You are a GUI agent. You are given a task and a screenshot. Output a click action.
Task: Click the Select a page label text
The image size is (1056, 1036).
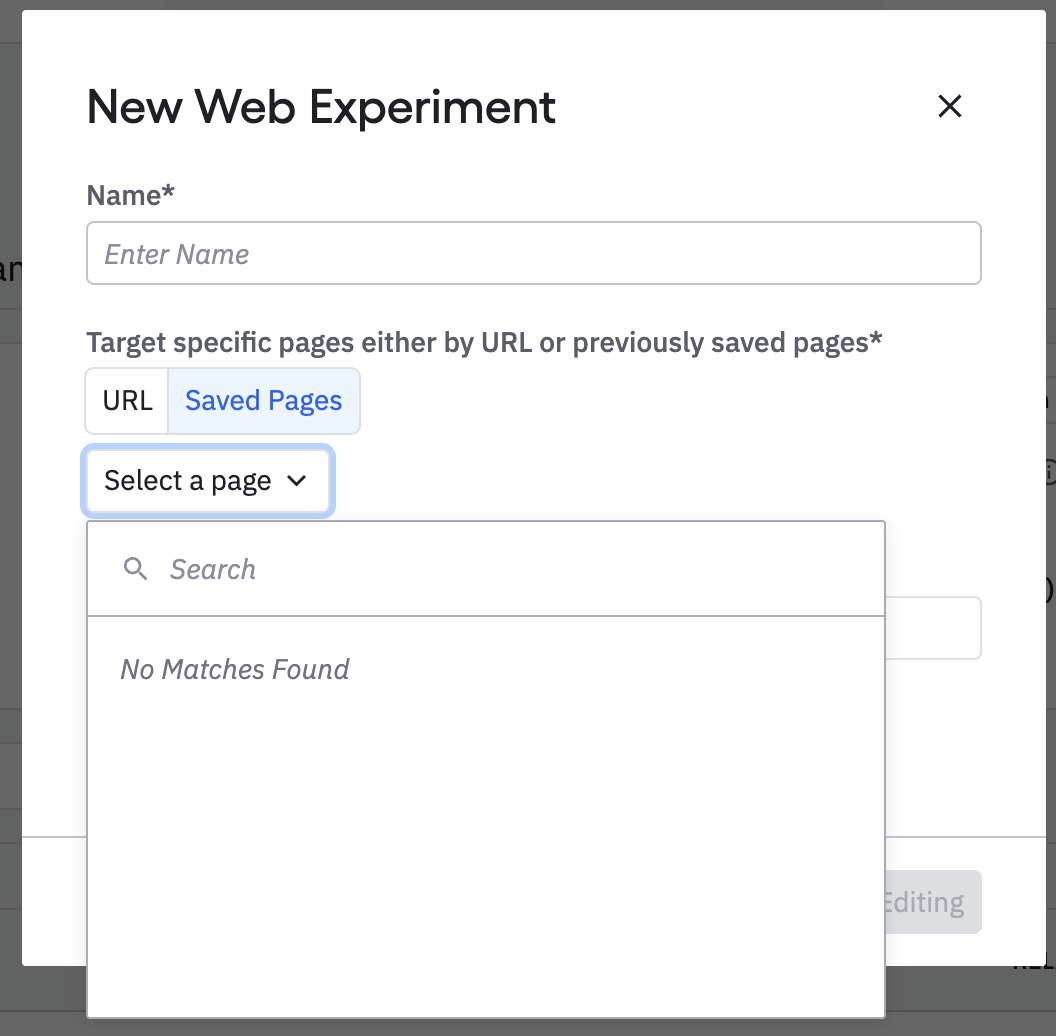[x=187, y=481]
